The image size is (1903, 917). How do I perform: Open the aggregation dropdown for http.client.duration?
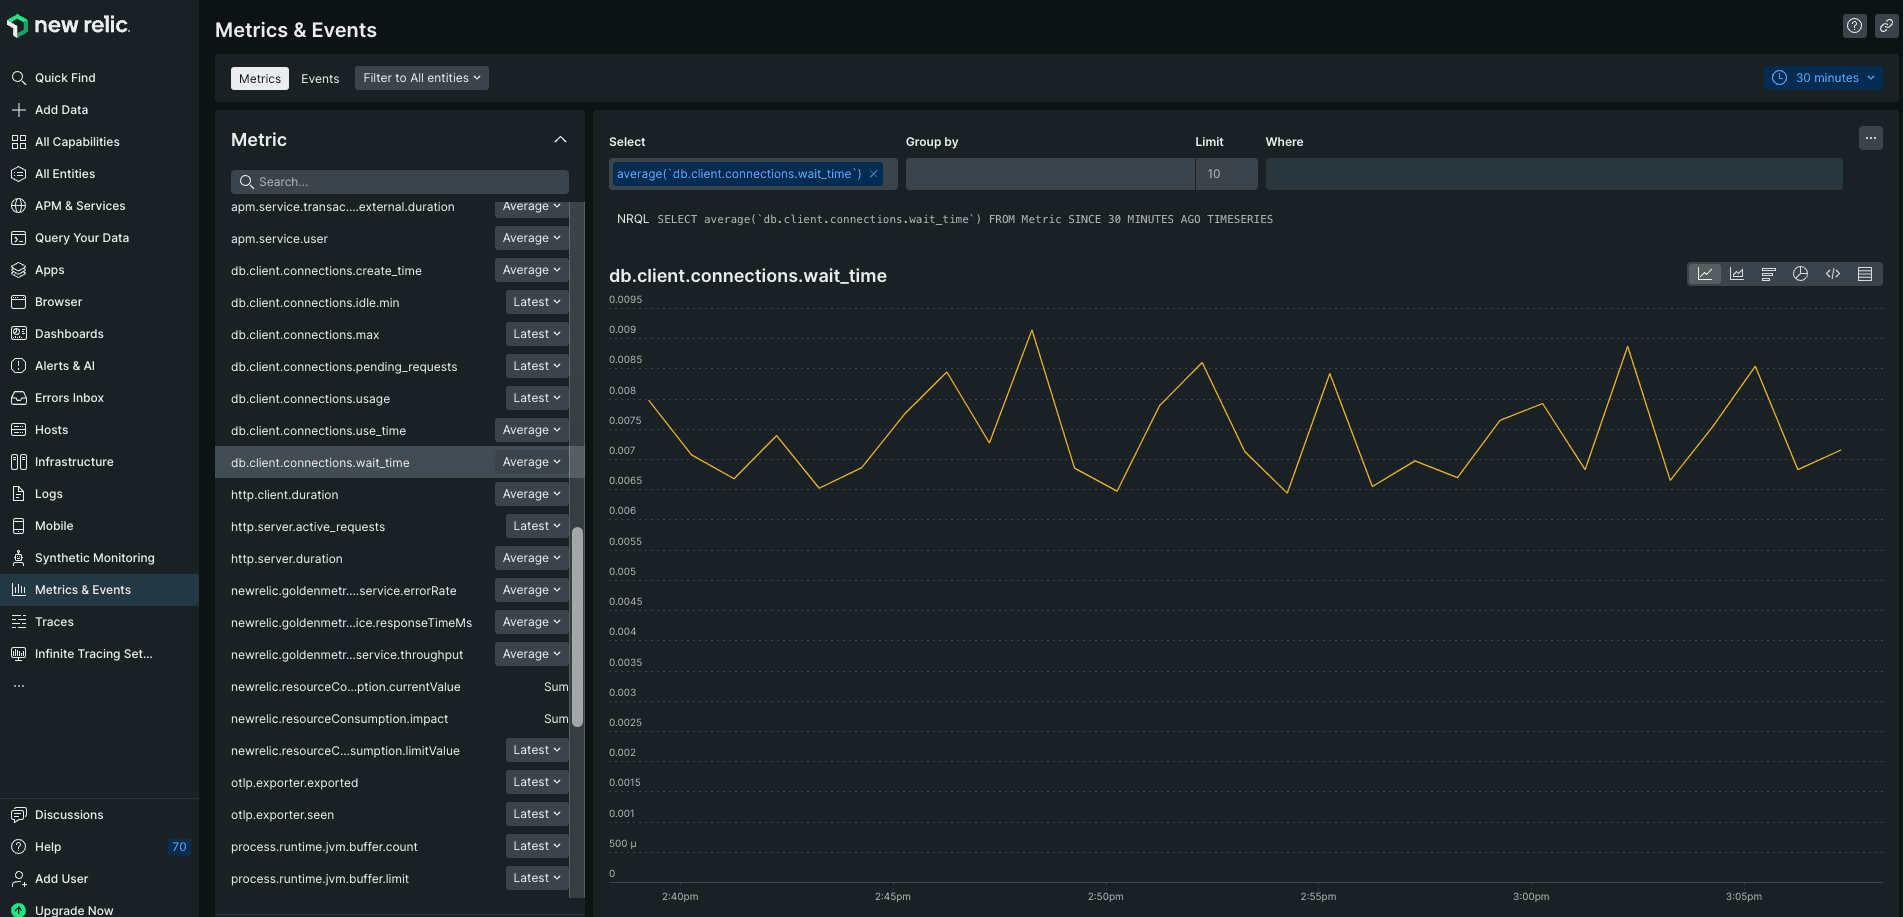pos(531,494)
